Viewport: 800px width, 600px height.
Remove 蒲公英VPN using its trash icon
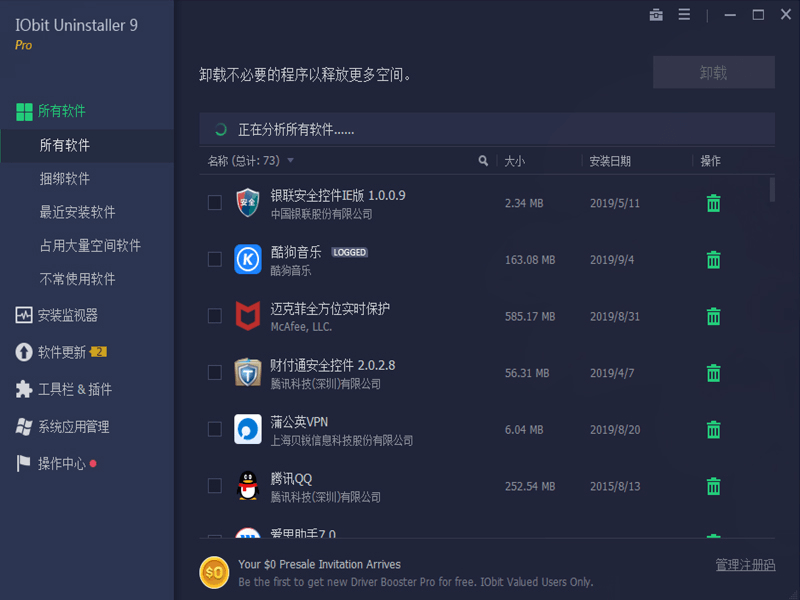point(713,430)
